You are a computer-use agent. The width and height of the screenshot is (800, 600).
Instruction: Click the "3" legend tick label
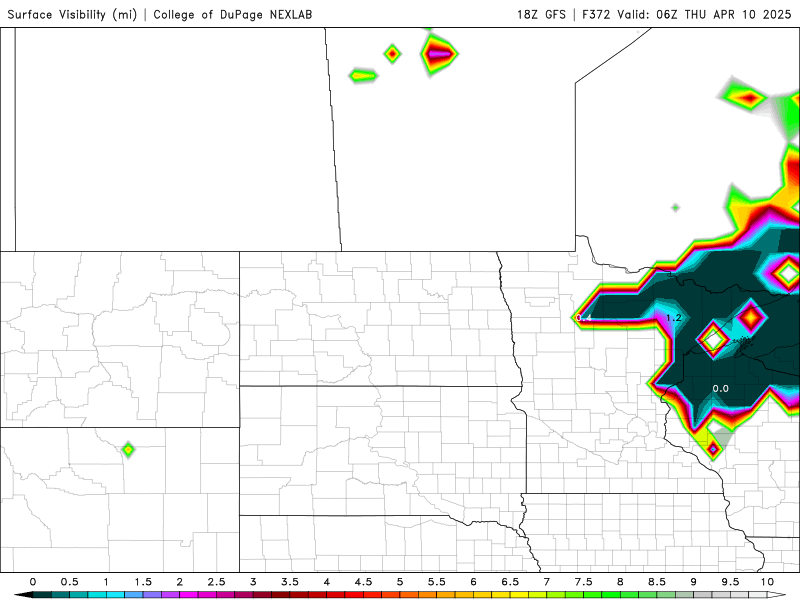pyautogui.click(x=253, y=582)
